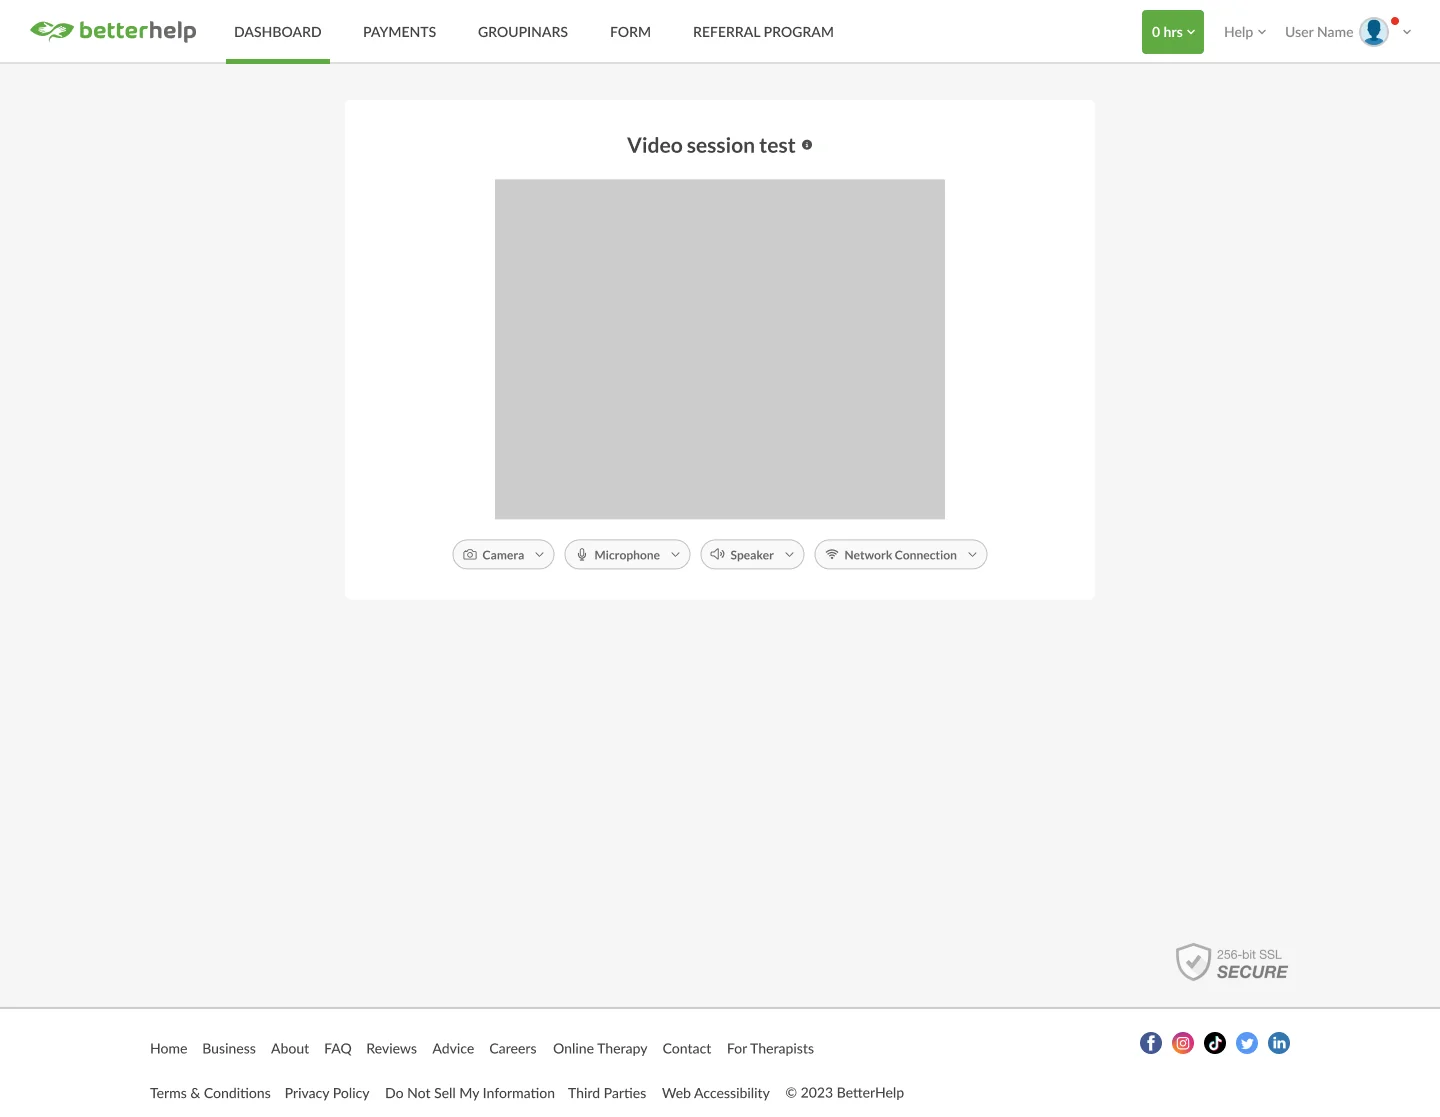Expand the Microphone dropdown
1440x1117 pixels.
(x=627, y=555)
